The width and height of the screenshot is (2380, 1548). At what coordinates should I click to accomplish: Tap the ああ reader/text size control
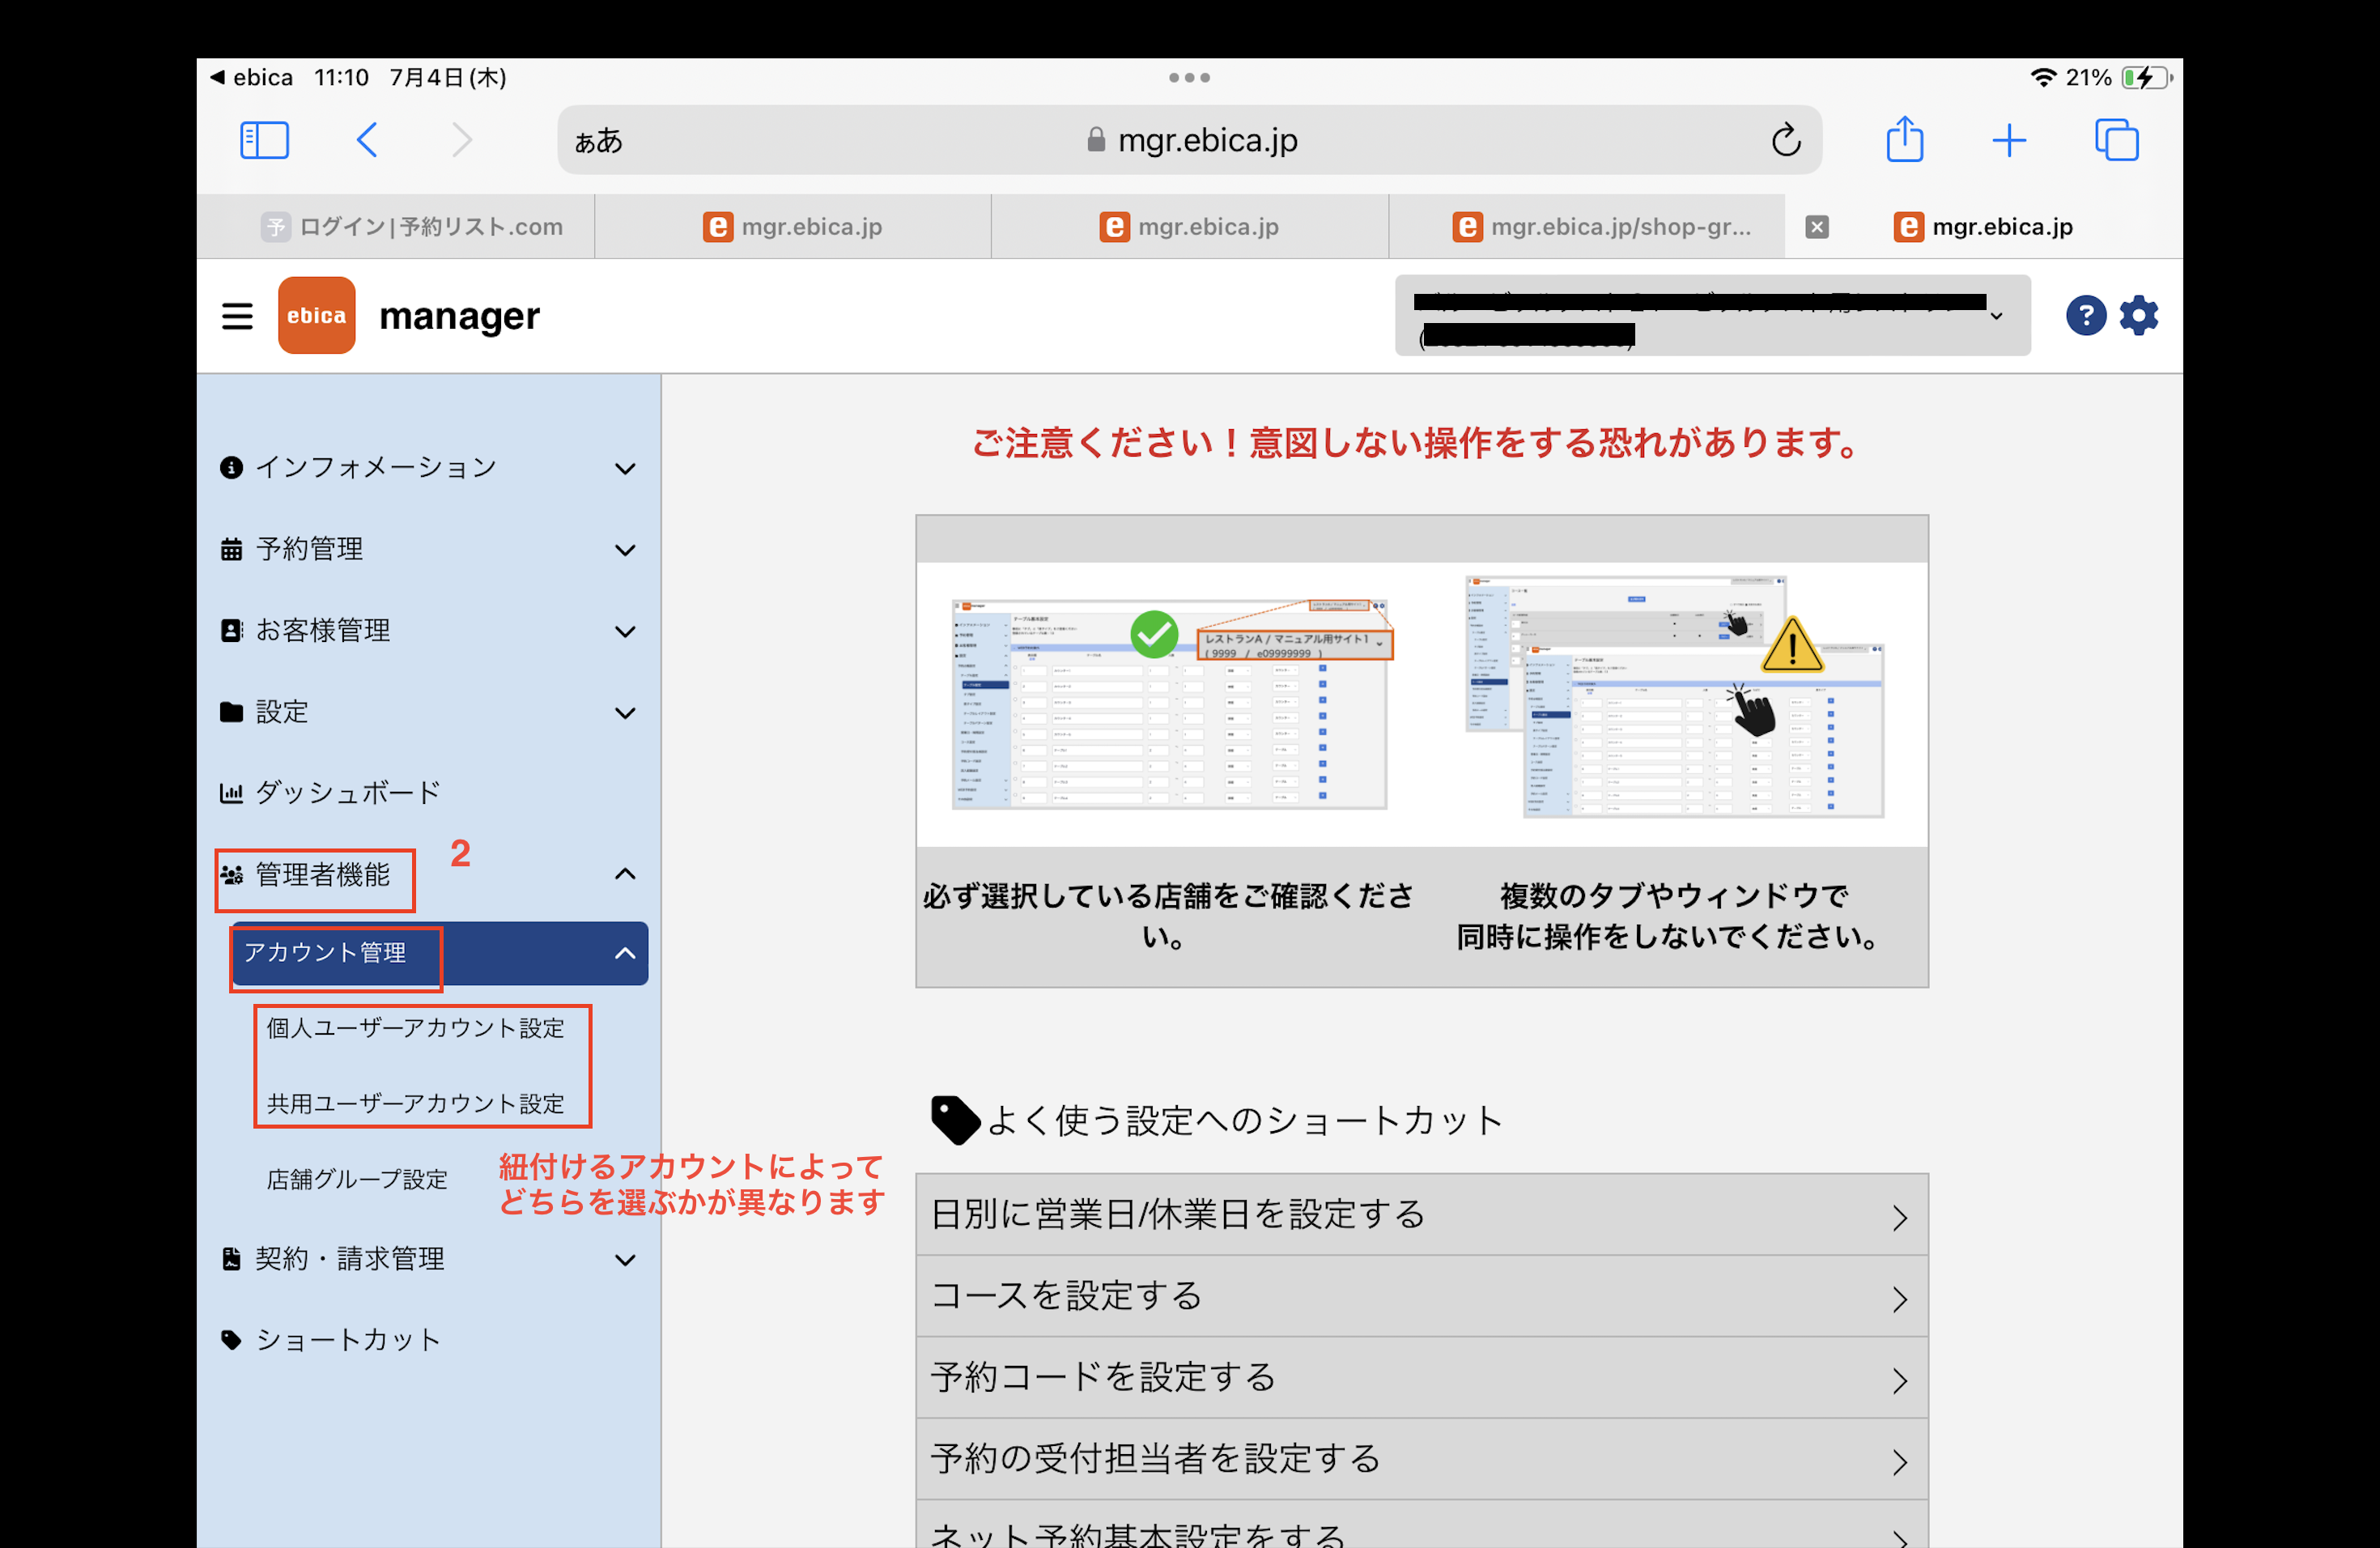click(598, 141)
